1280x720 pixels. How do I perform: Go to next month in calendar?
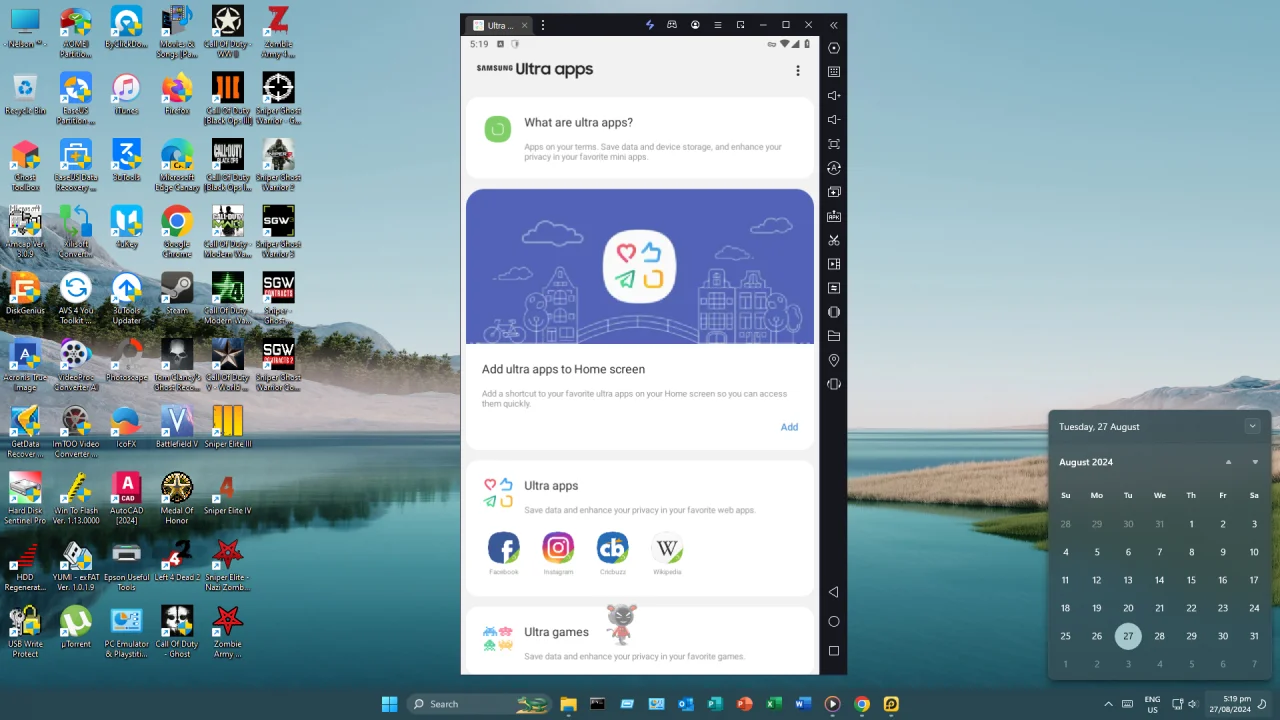[x=1255, y=462]
